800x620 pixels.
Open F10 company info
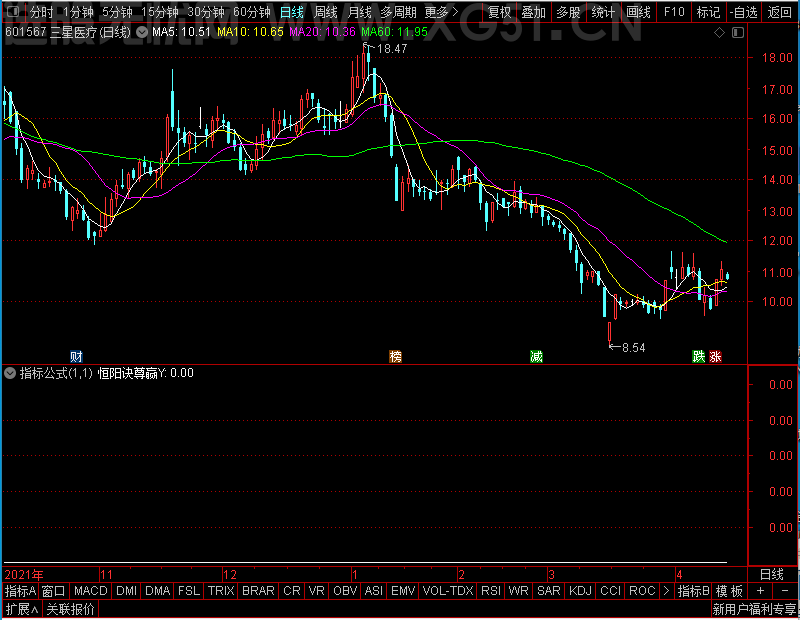point(674,12)
